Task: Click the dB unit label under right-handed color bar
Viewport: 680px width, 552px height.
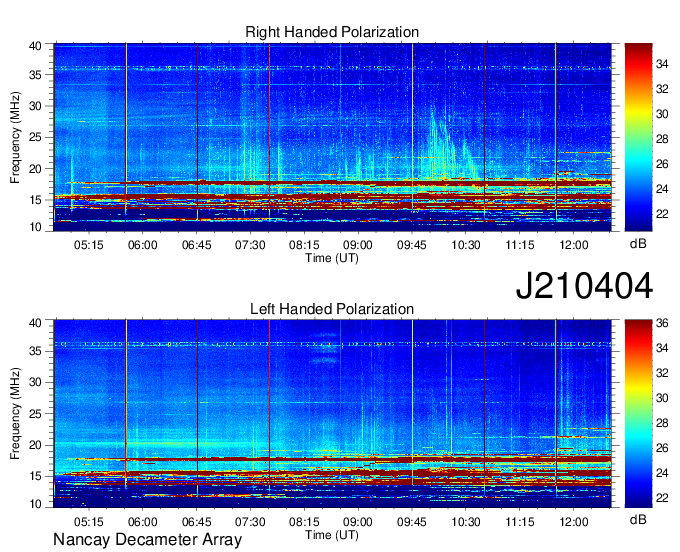Action: coord(638,244)
